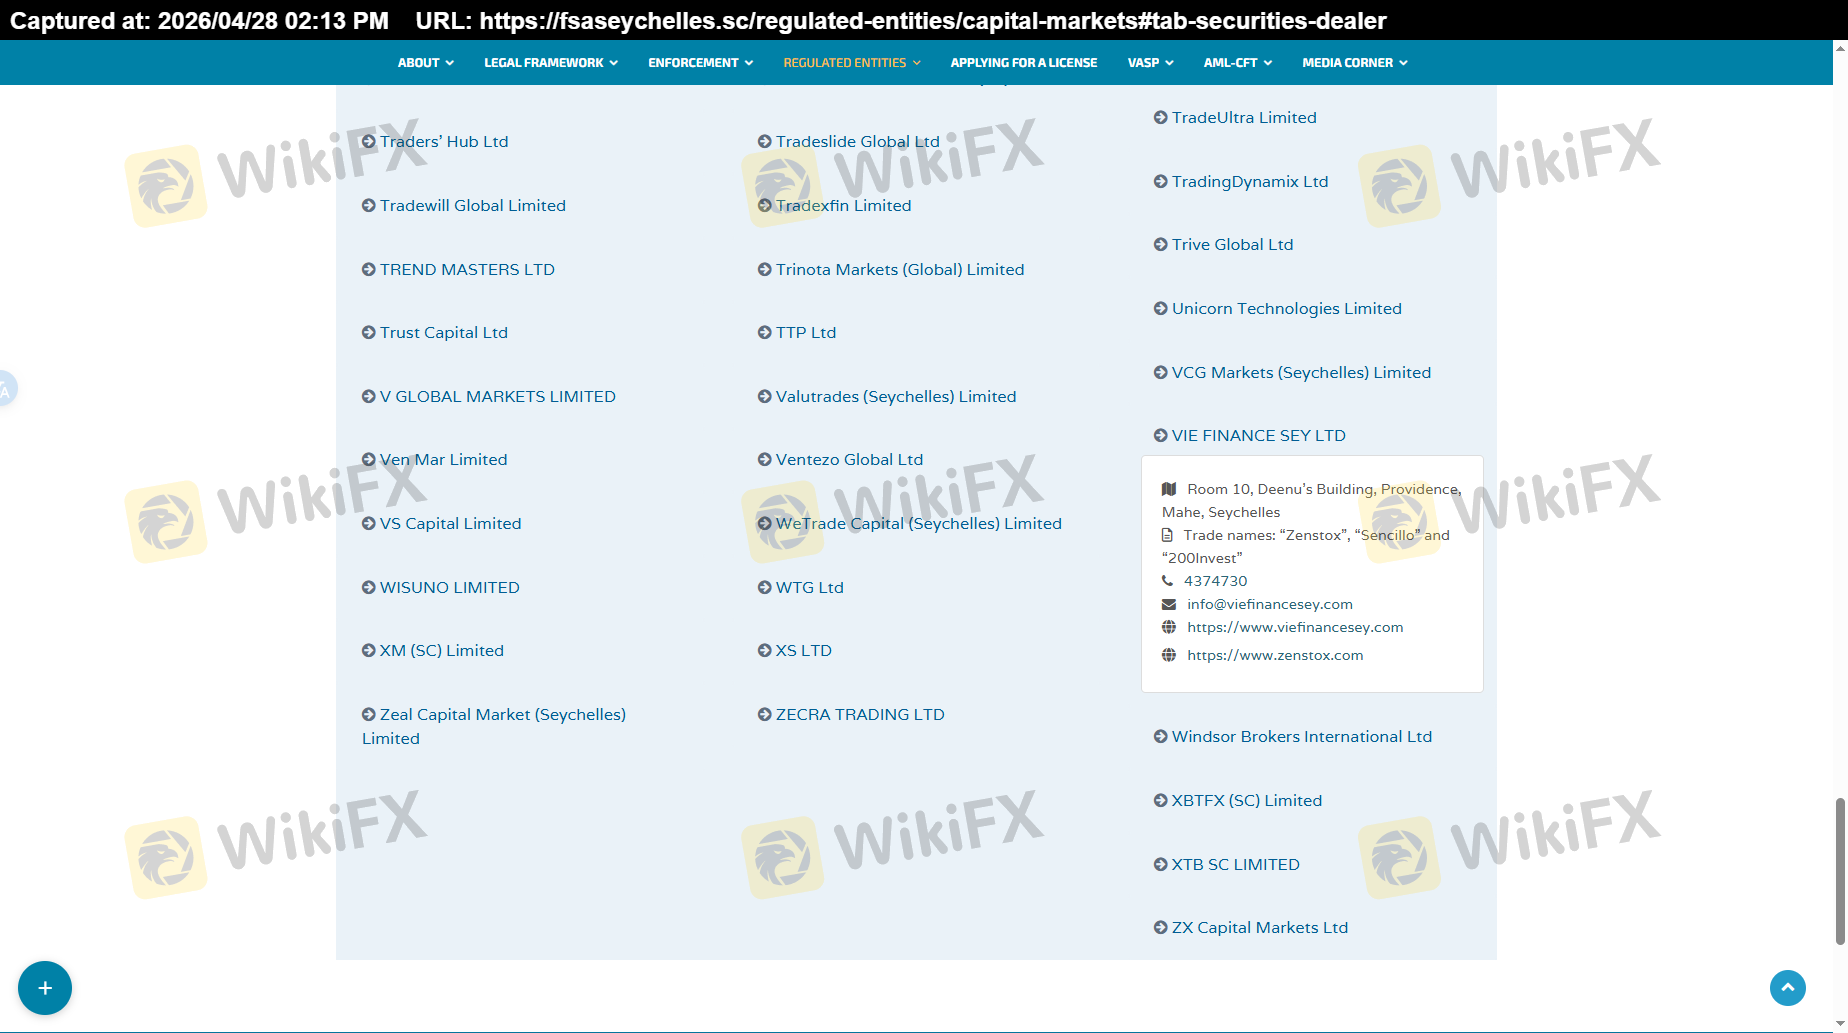Click the arrow icon beside Tradeslide Global Ltd
Viewport: 1848px width, 1033px height.
(765, 142)
